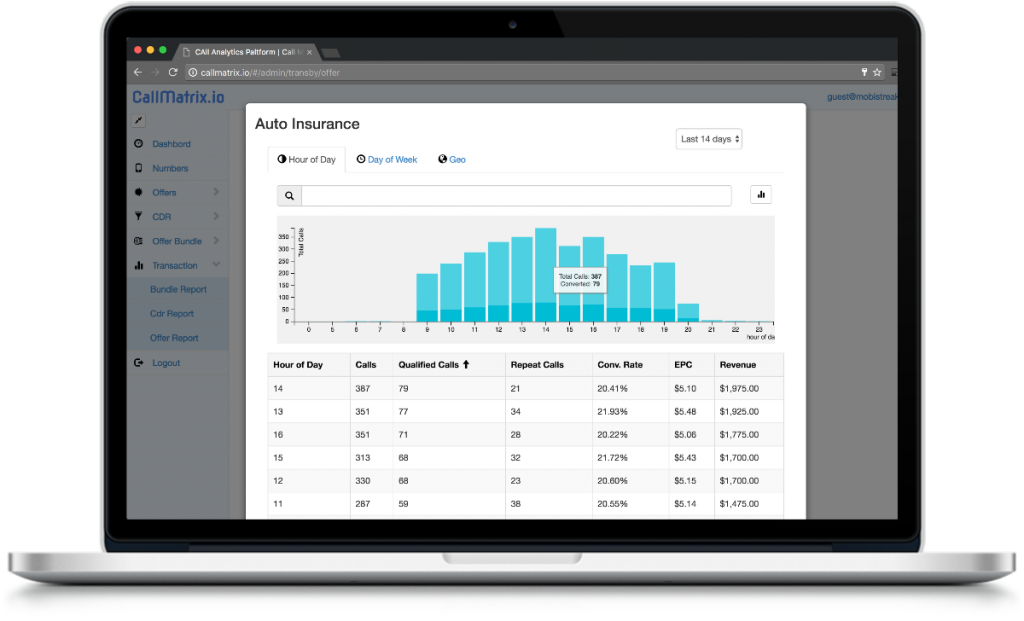Click the magnifier icon in the search bar

(289, 195)
